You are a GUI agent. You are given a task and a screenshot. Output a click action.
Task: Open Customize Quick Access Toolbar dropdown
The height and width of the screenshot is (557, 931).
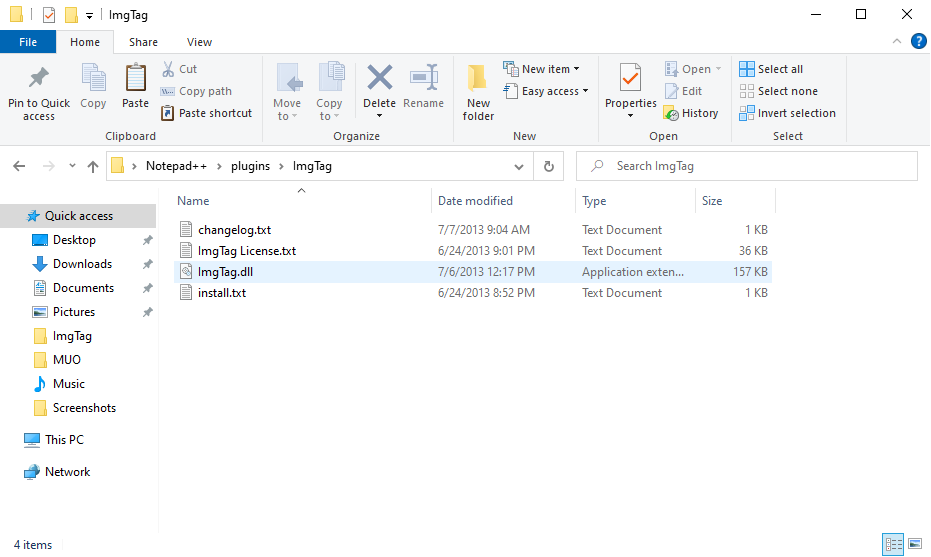click(89, 15)
